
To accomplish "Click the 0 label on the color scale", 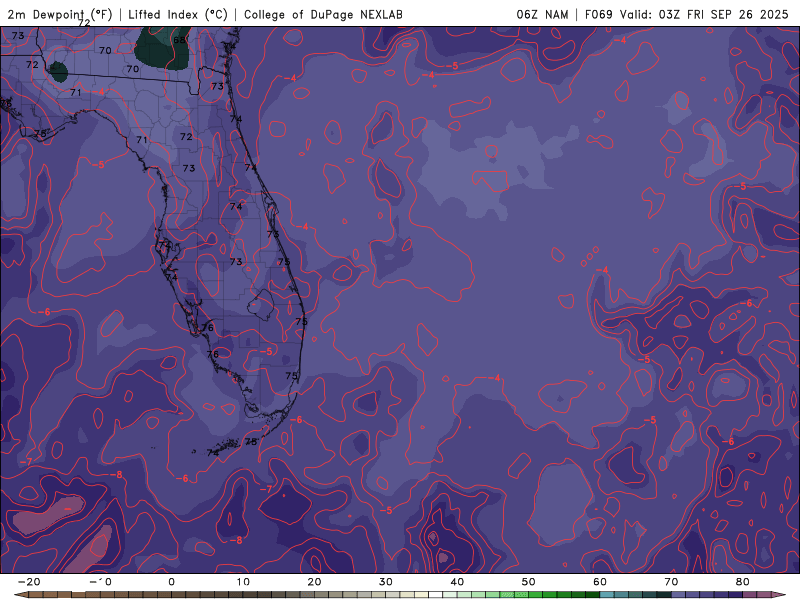I will click(x=171, y=582).
